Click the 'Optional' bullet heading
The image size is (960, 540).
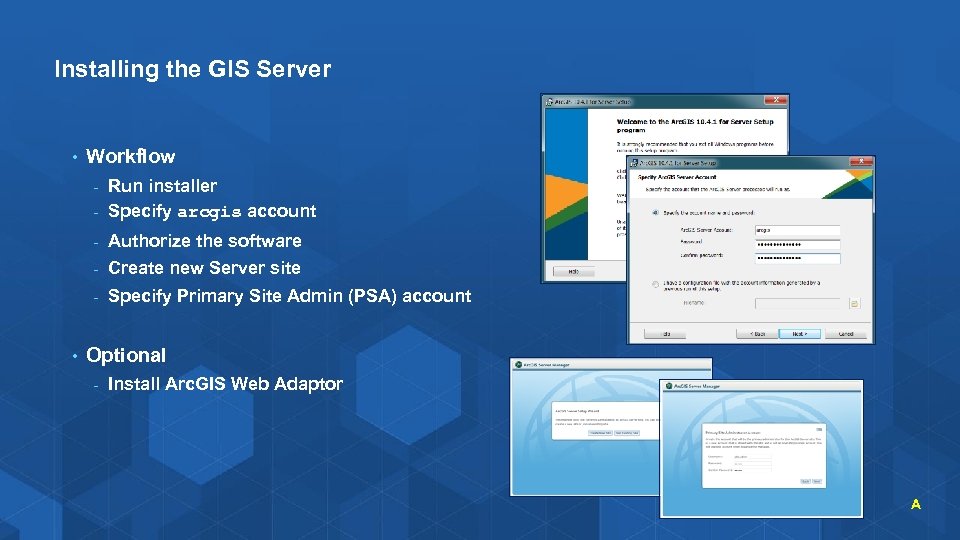[x=126, y=355]
